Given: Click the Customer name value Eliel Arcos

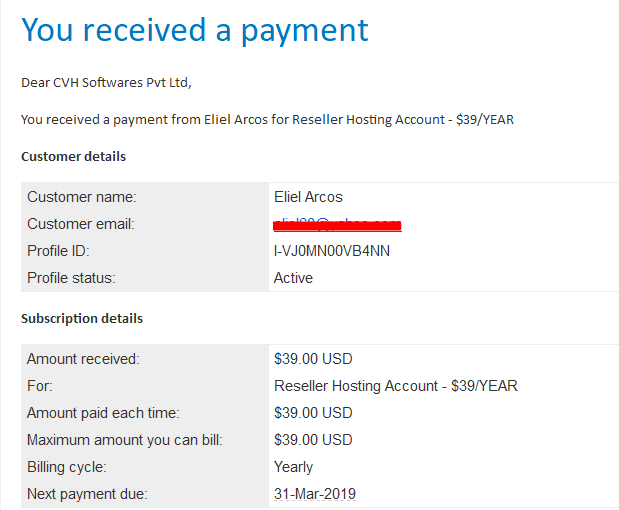Looking at the screenshot, I should point(308,197).
